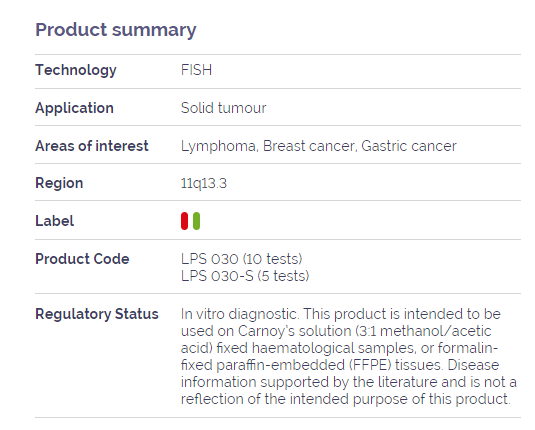Screen dimensions: 535x430
Task: Click Breast cancer in Areas of interest
Action: [x=310, y=146]
